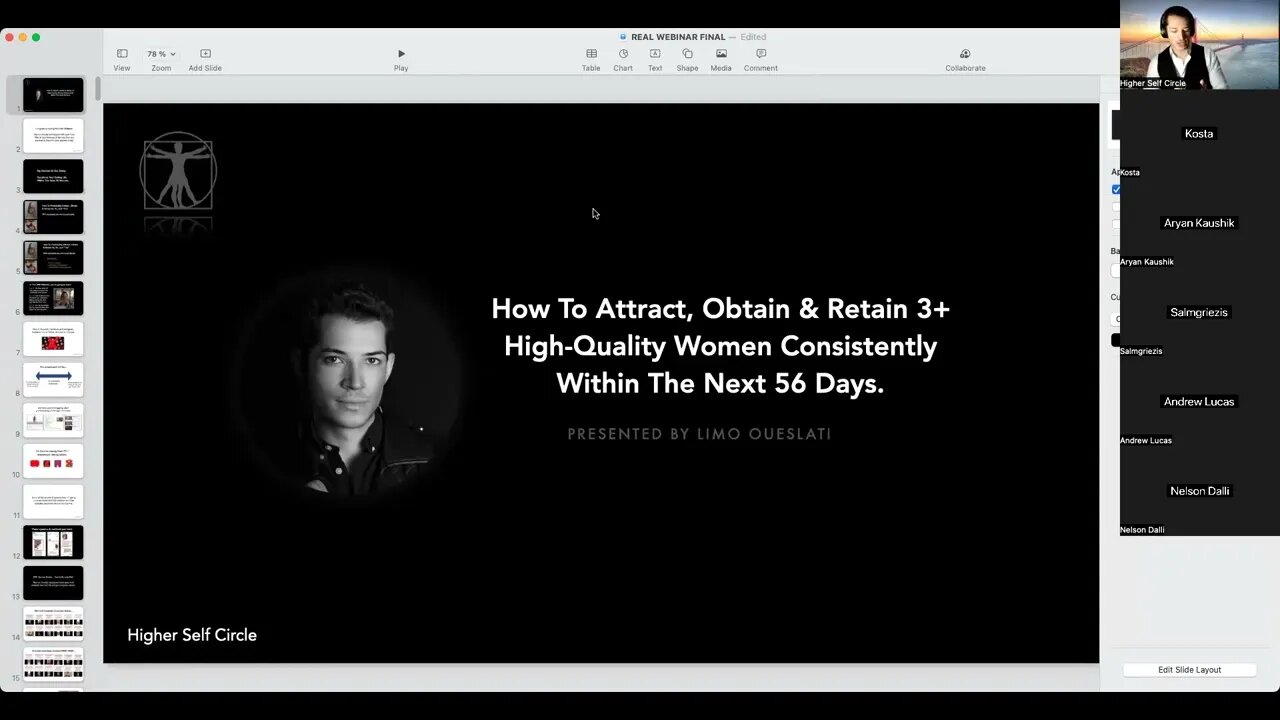Select slide 4 thumbnail in navigator
The image size is (1280, 720).
(x=53, y=217)
